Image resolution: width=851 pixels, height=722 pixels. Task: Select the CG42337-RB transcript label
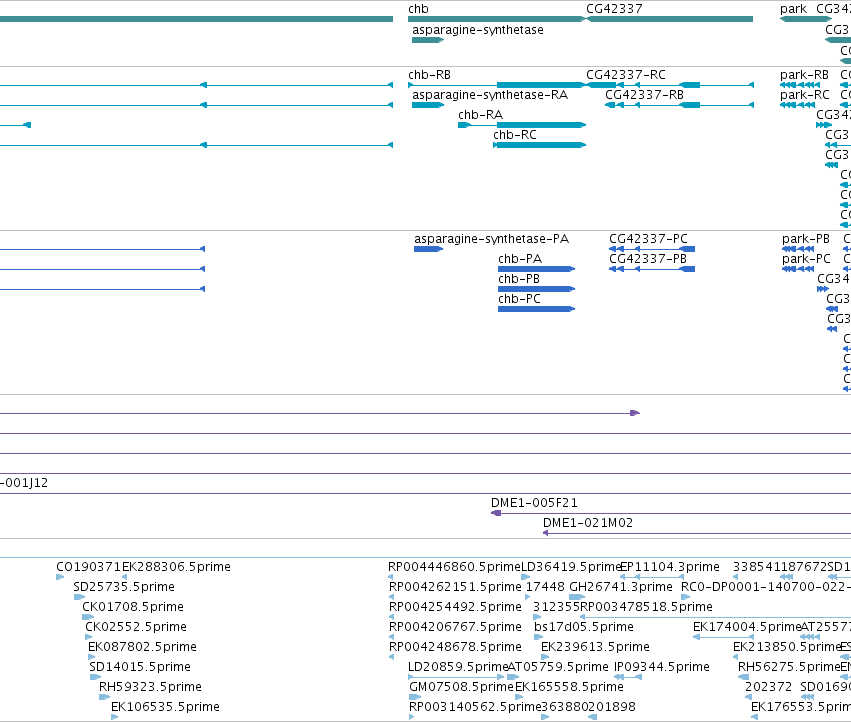tap(644, 95)
